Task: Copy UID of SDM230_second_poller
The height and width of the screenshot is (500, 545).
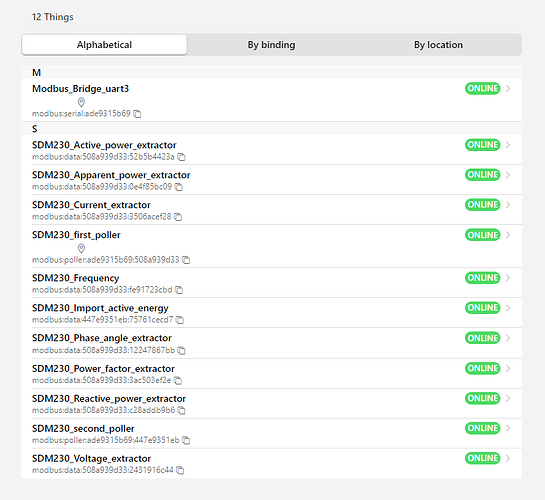Action: point(186,440)
